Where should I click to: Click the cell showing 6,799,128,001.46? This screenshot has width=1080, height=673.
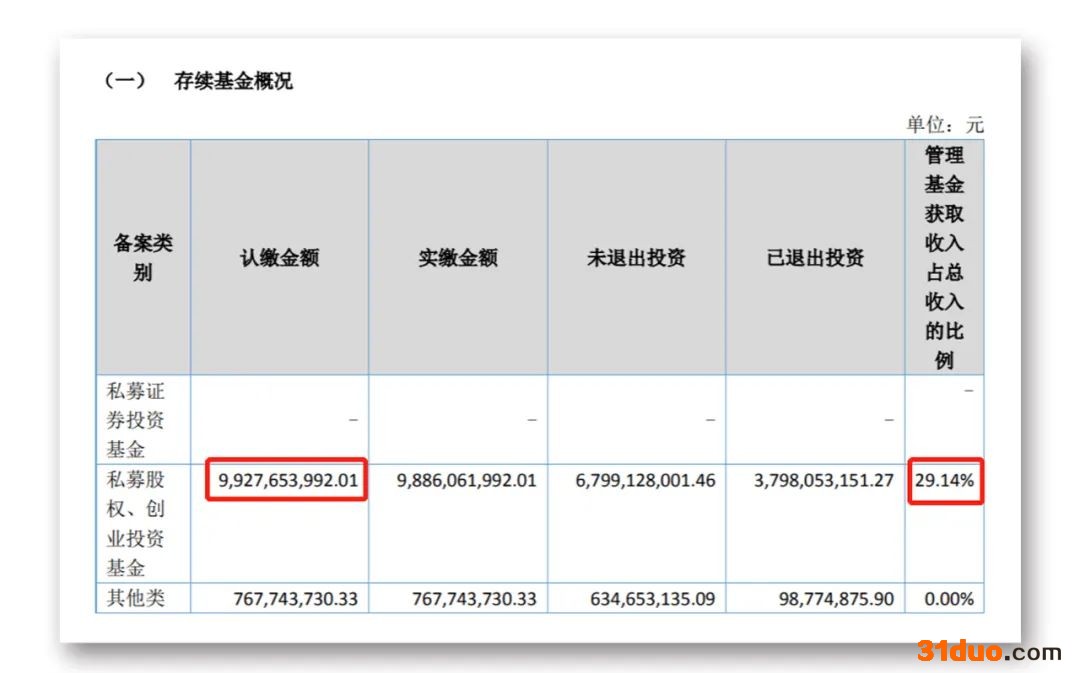645,480
